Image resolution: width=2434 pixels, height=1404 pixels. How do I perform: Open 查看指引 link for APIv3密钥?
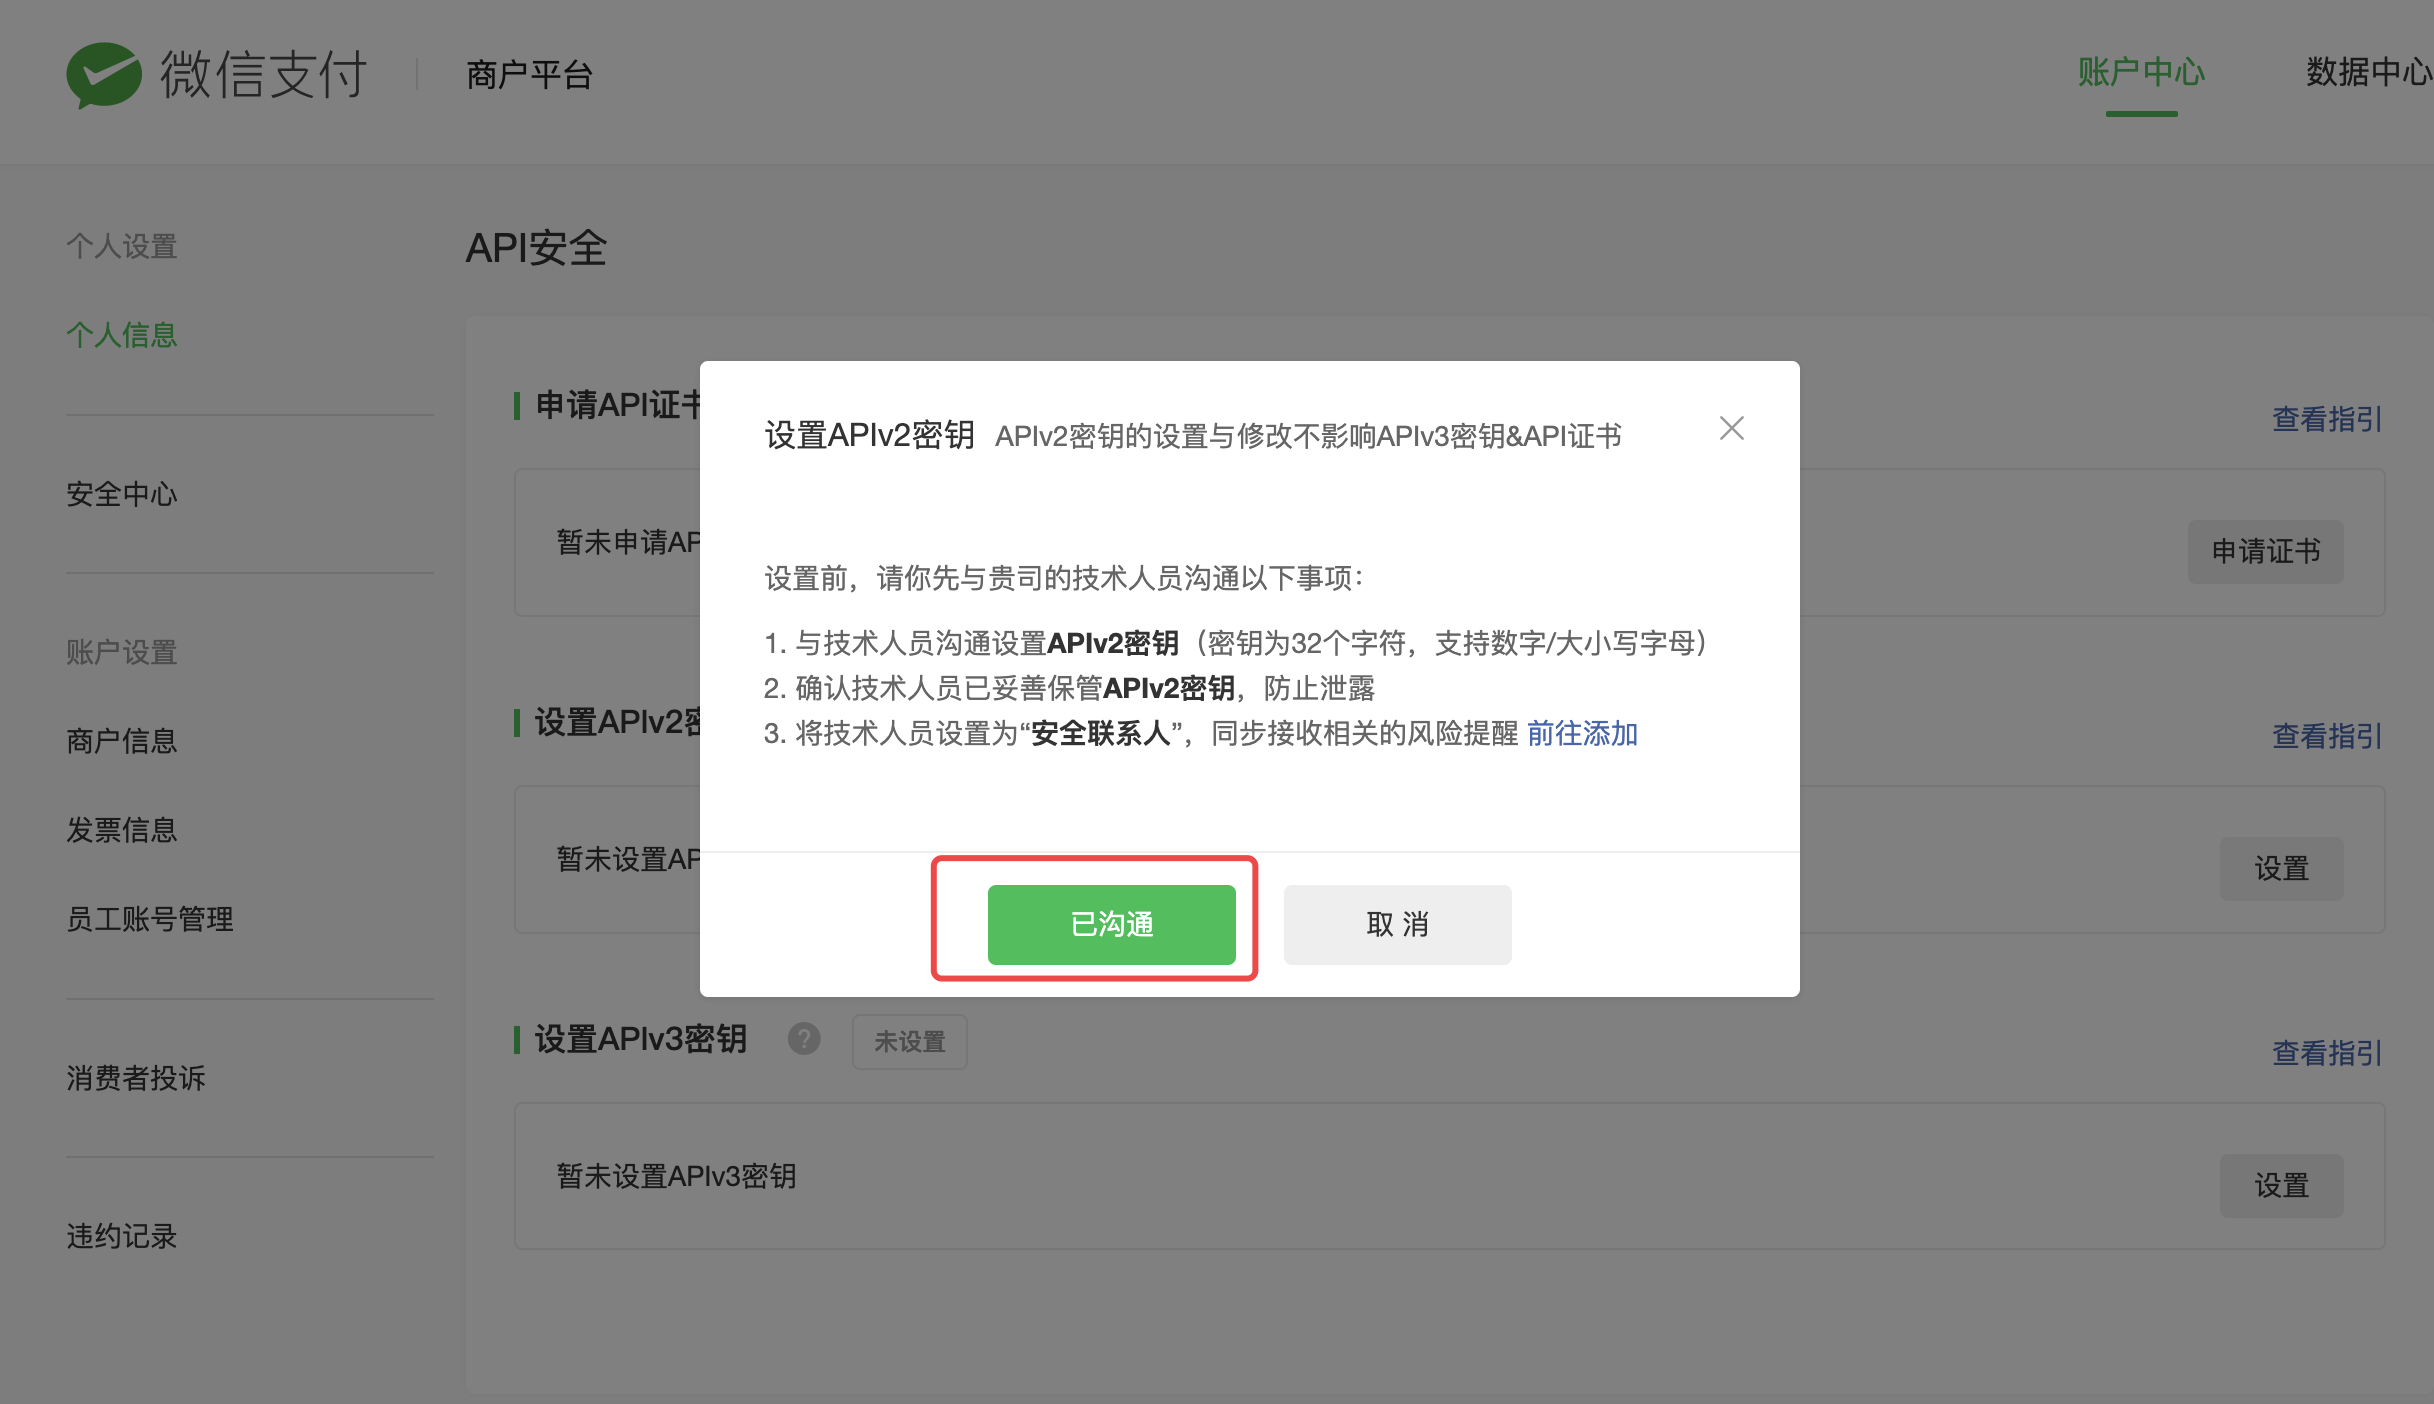2326,1053
